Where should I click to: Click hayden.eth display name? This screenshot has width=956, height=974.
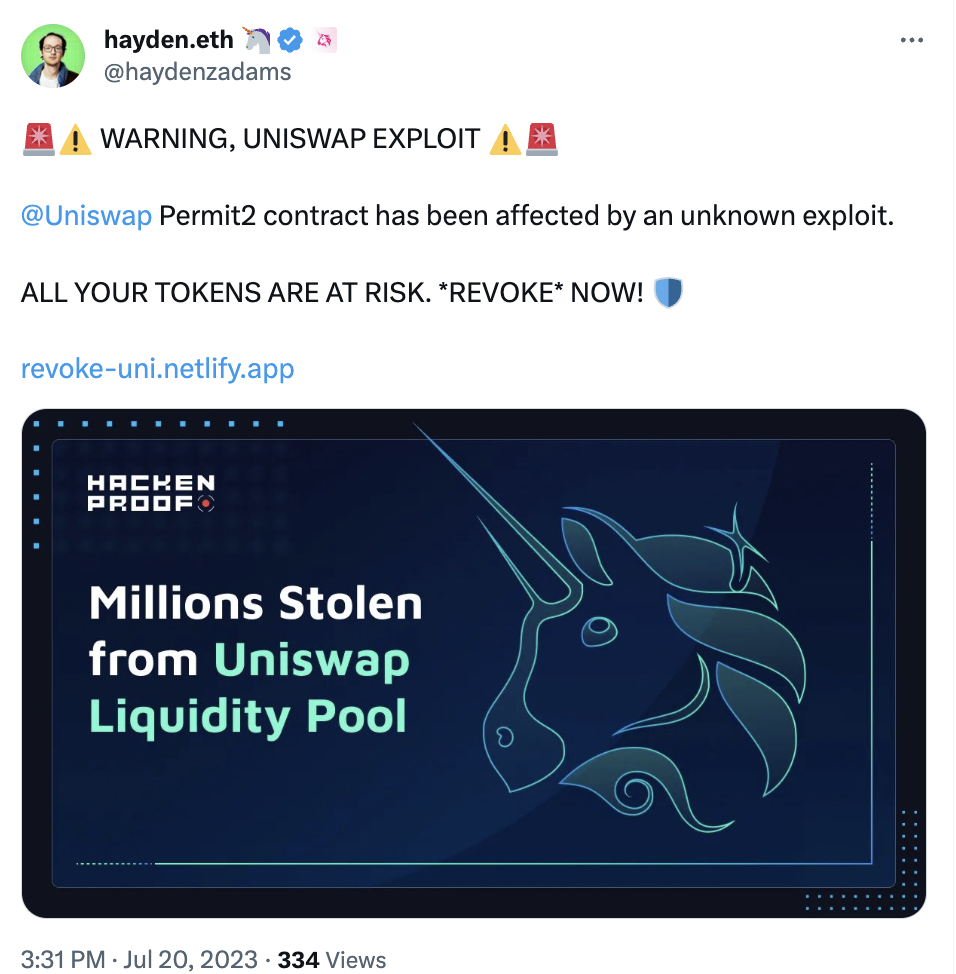[x=167, y=38]
